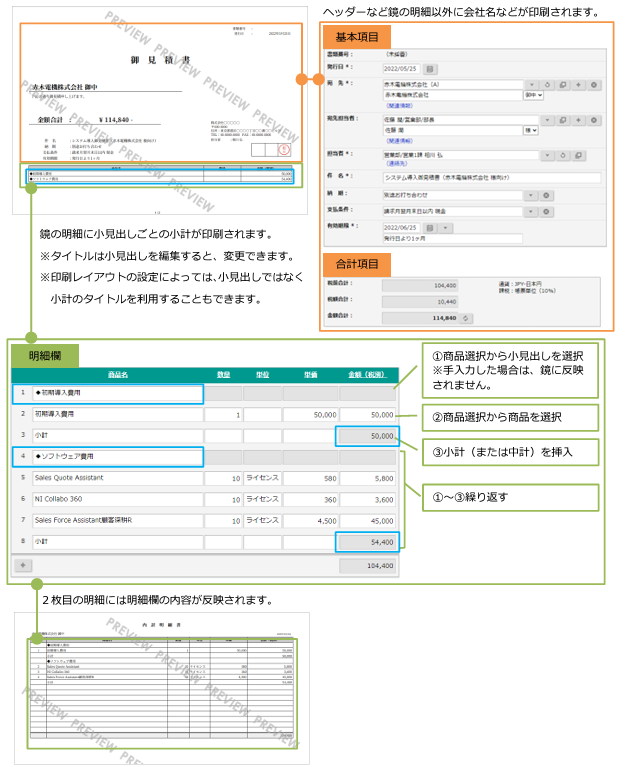640x767 pixels.
Task: Open the second-page 内訳明細書 preview thumbnail
Action: [162, 688]
